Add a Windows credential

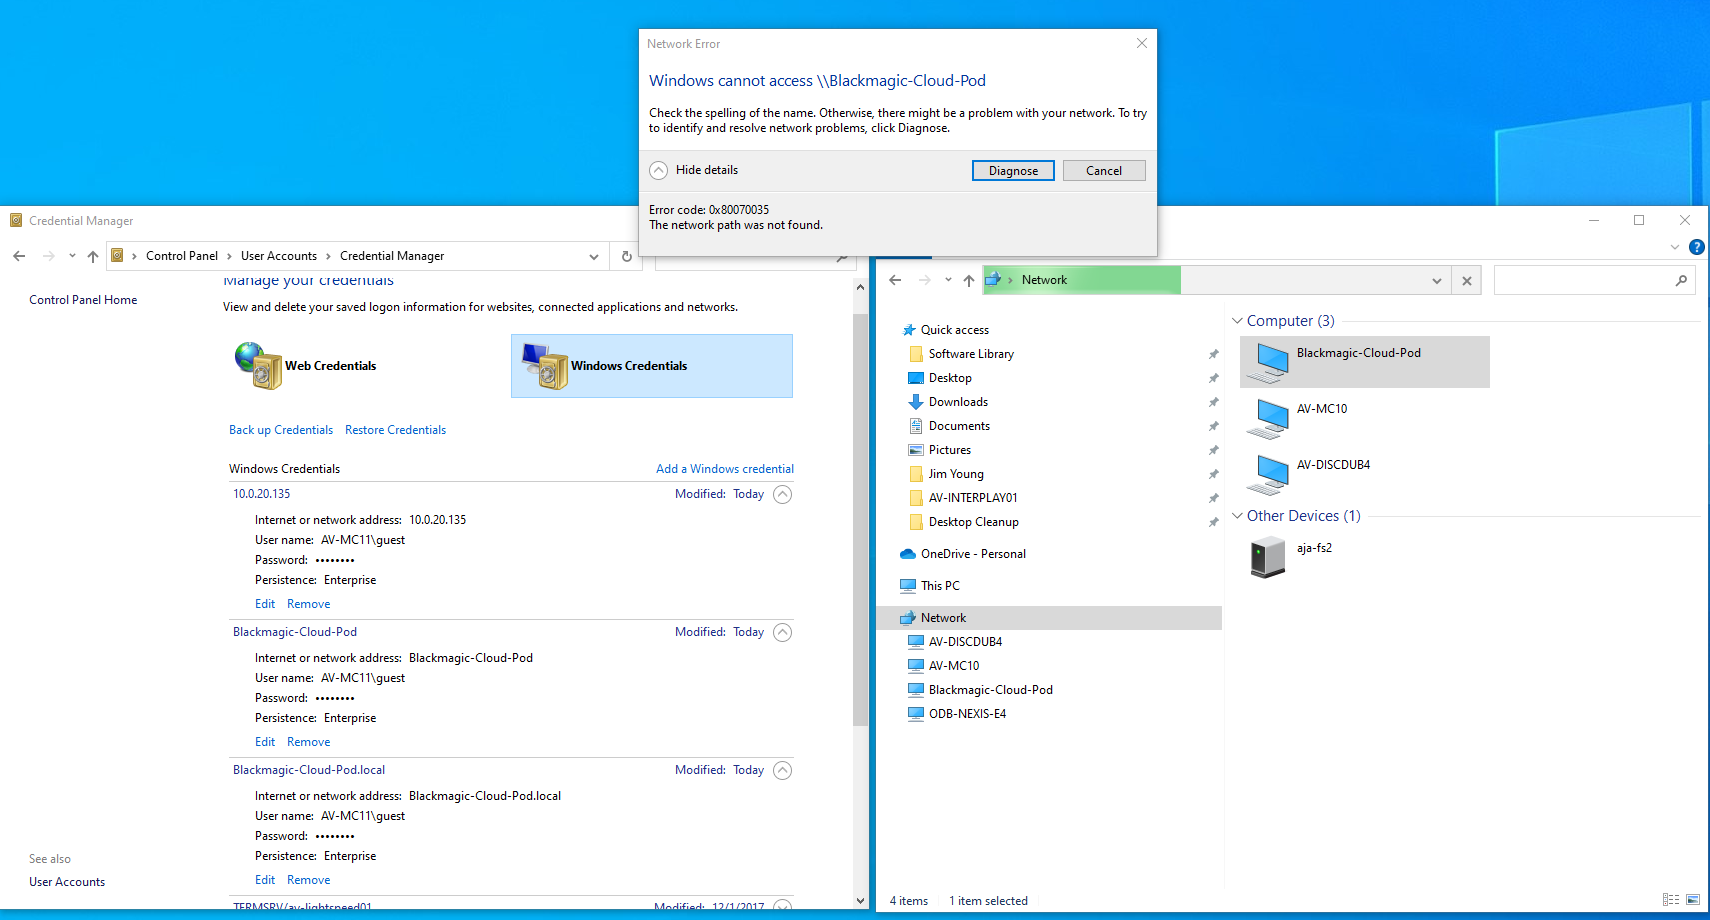pyautogui.click(x=725, y=469)
